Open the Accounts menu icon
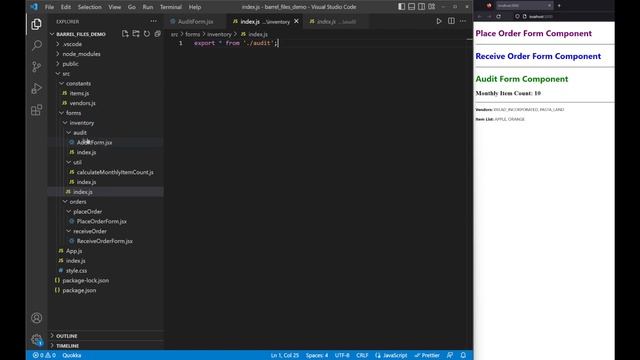This screenshot has height=360, width=640. click(x=36, y=318)
